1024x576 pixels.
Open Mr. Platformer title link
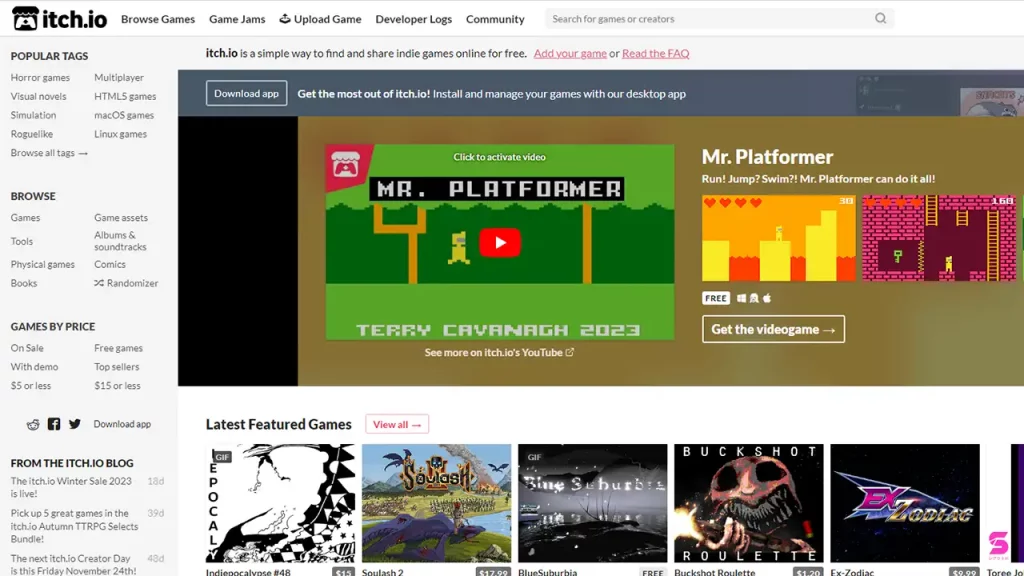point(767,157)
